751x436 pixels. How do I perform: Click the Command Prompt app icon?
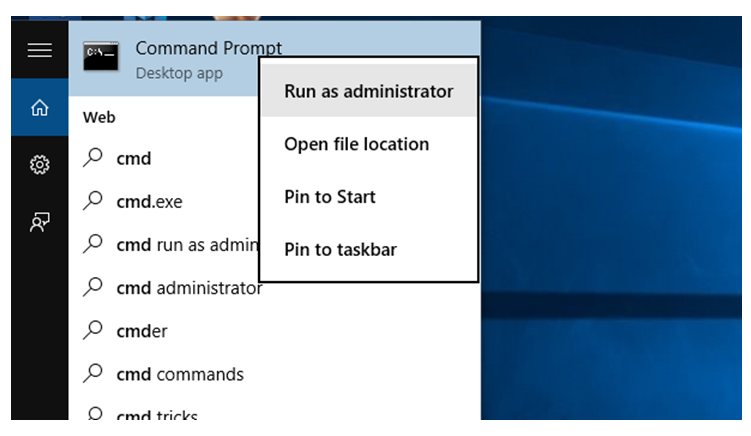pyautogui.click(x=101, y=57)
